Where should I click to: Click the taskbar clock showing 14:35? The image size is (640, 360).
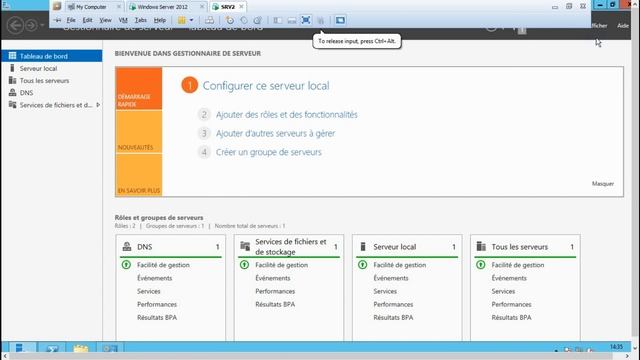616,347
